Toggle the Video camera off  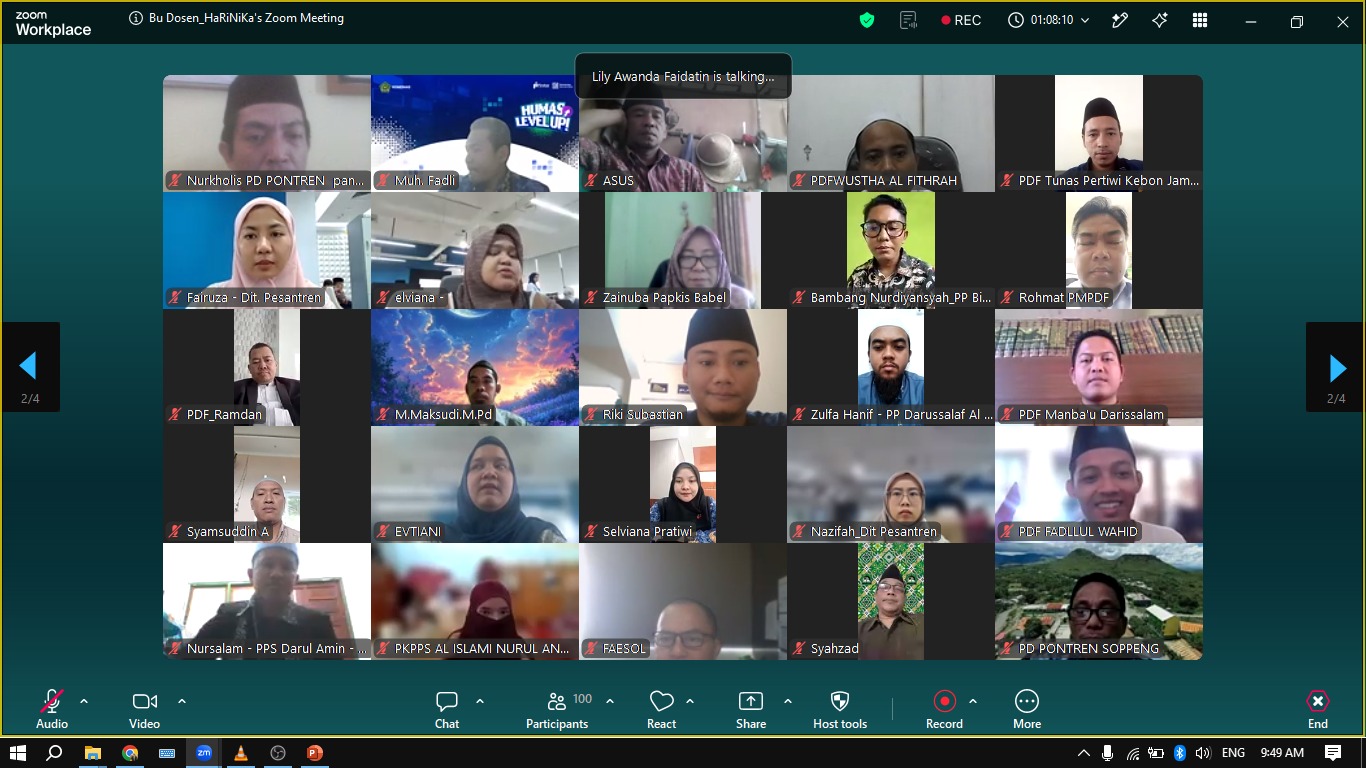tap(144, 709)
